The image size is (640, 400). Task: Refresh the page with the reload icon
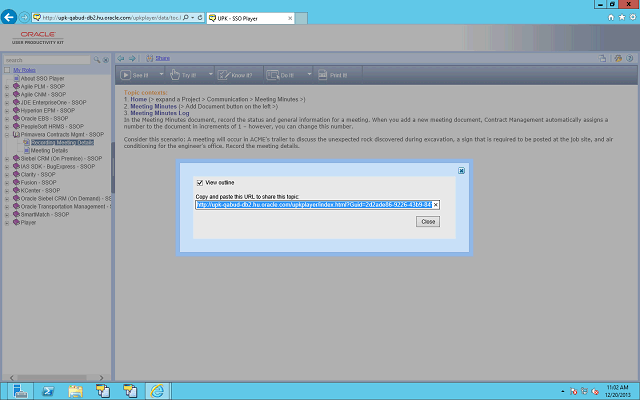(x=200, y=18)
